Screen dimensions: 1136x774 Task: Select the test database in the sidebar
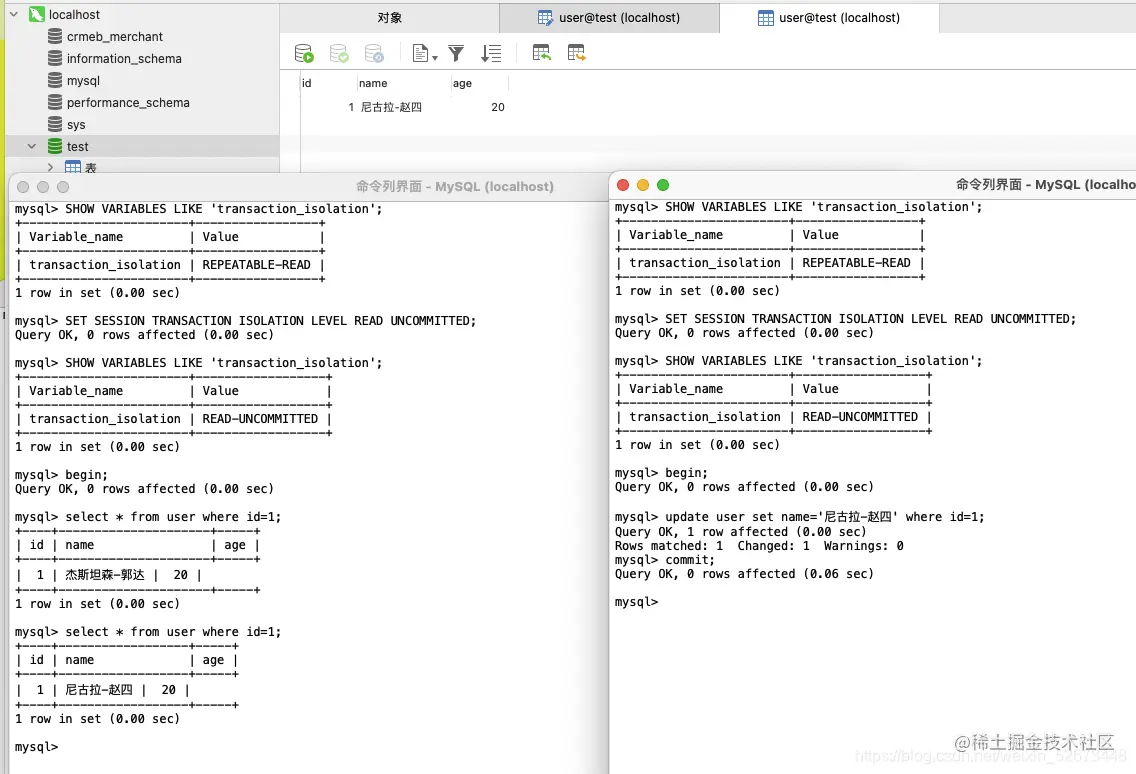tap(77, 146)
